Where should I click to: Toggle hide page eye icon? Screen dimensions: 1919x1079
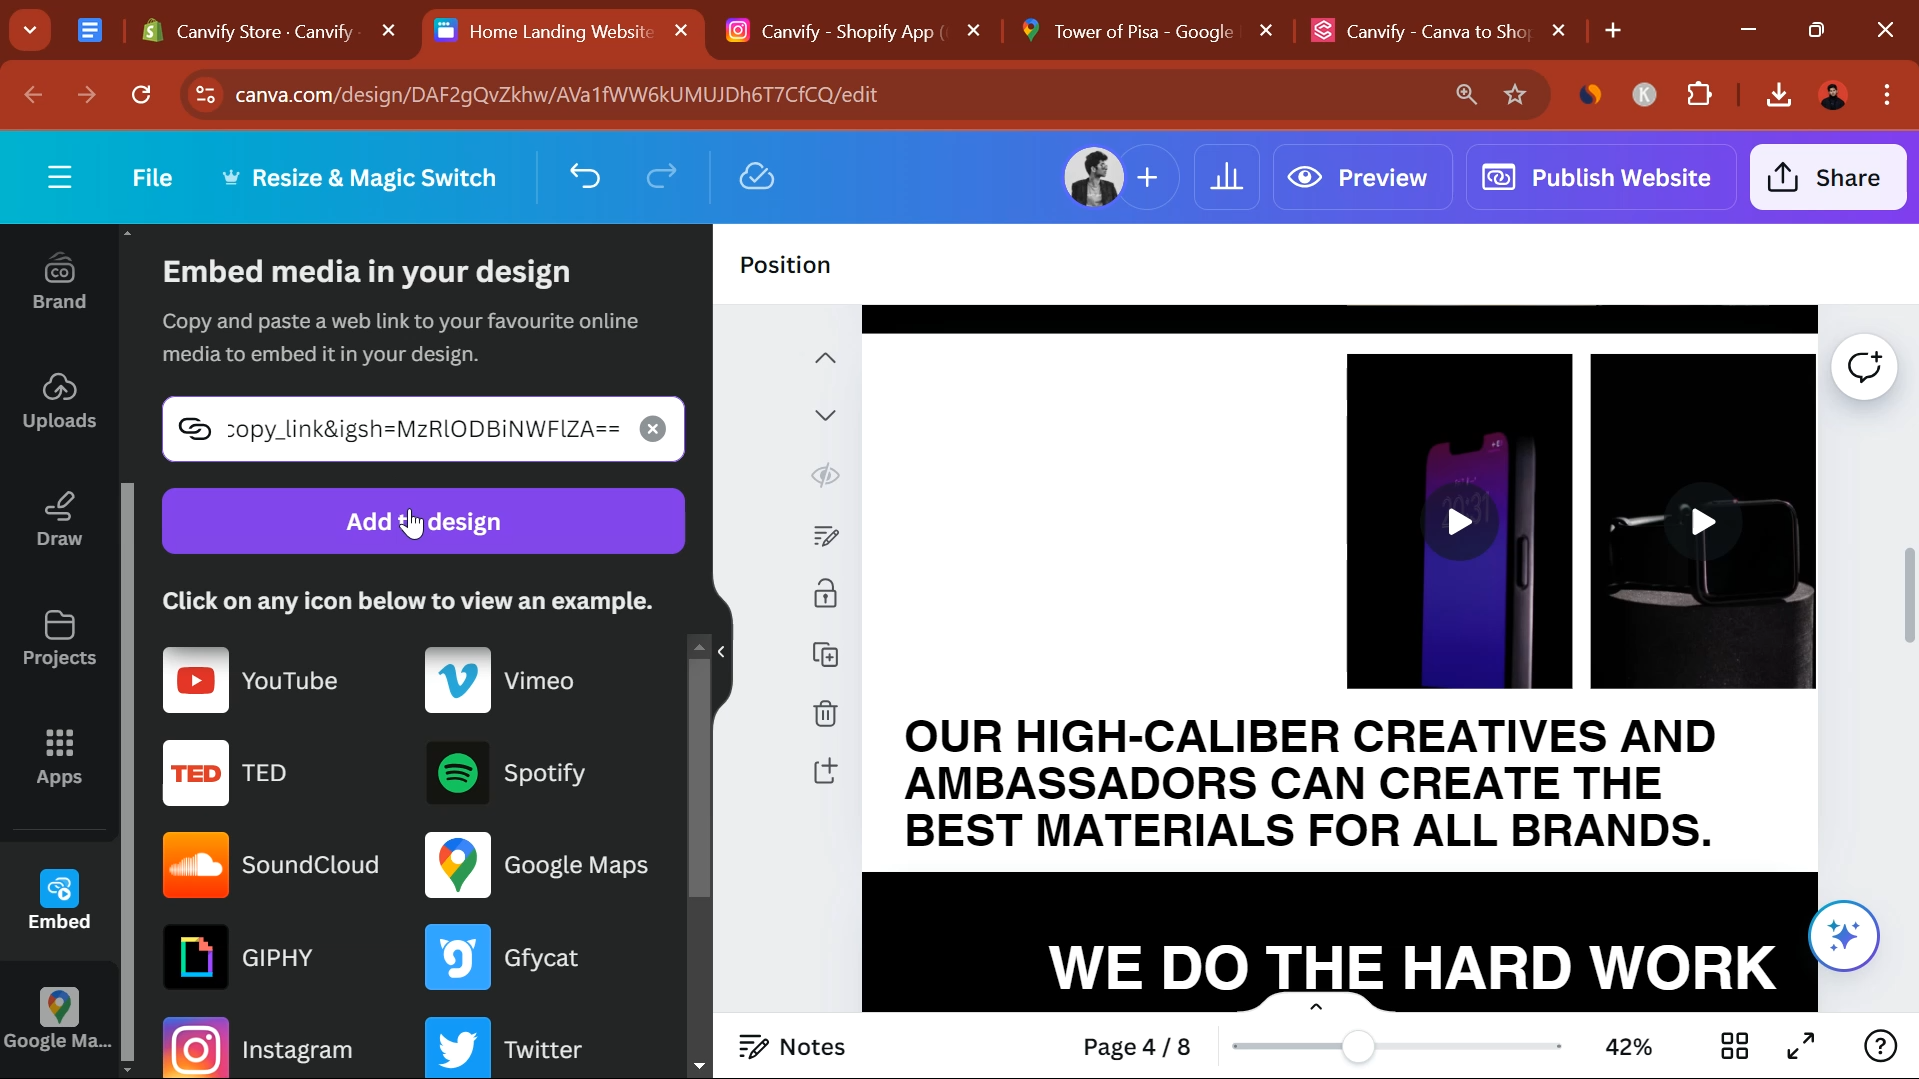(x=825, y=476)
